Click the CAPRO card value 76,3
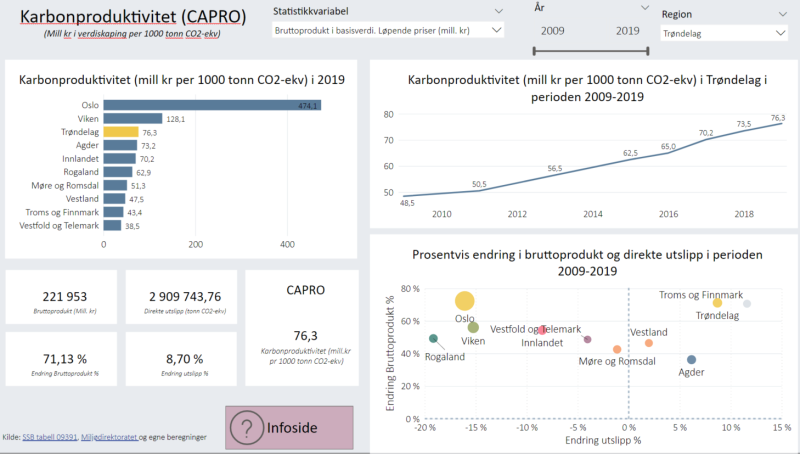800x454 pixels. [305, 336]
